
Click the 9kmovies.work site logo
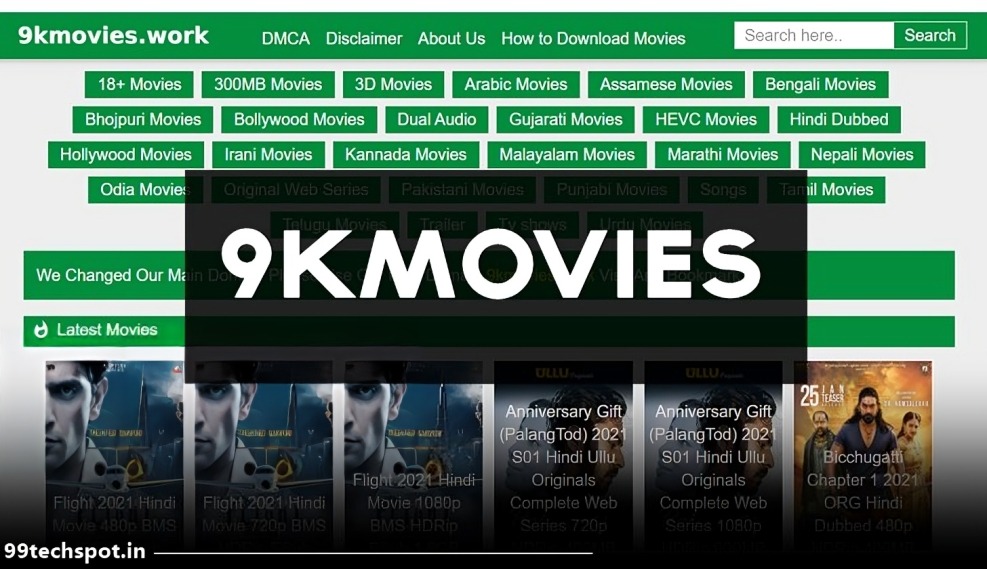click(113, 35)
